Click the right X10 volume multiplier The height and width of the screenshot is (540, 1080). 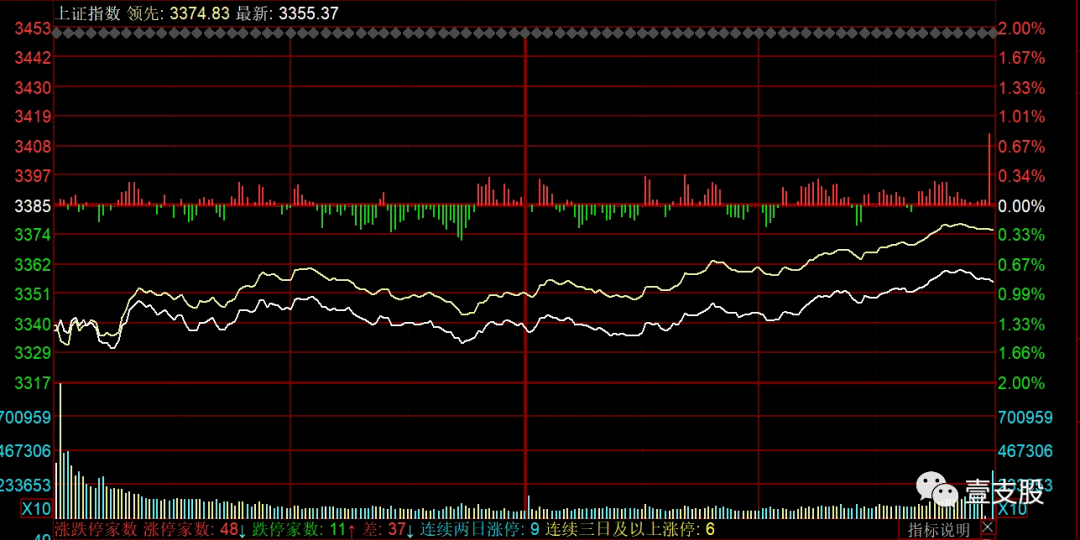pyautogui.click(x=1013, y=509)
